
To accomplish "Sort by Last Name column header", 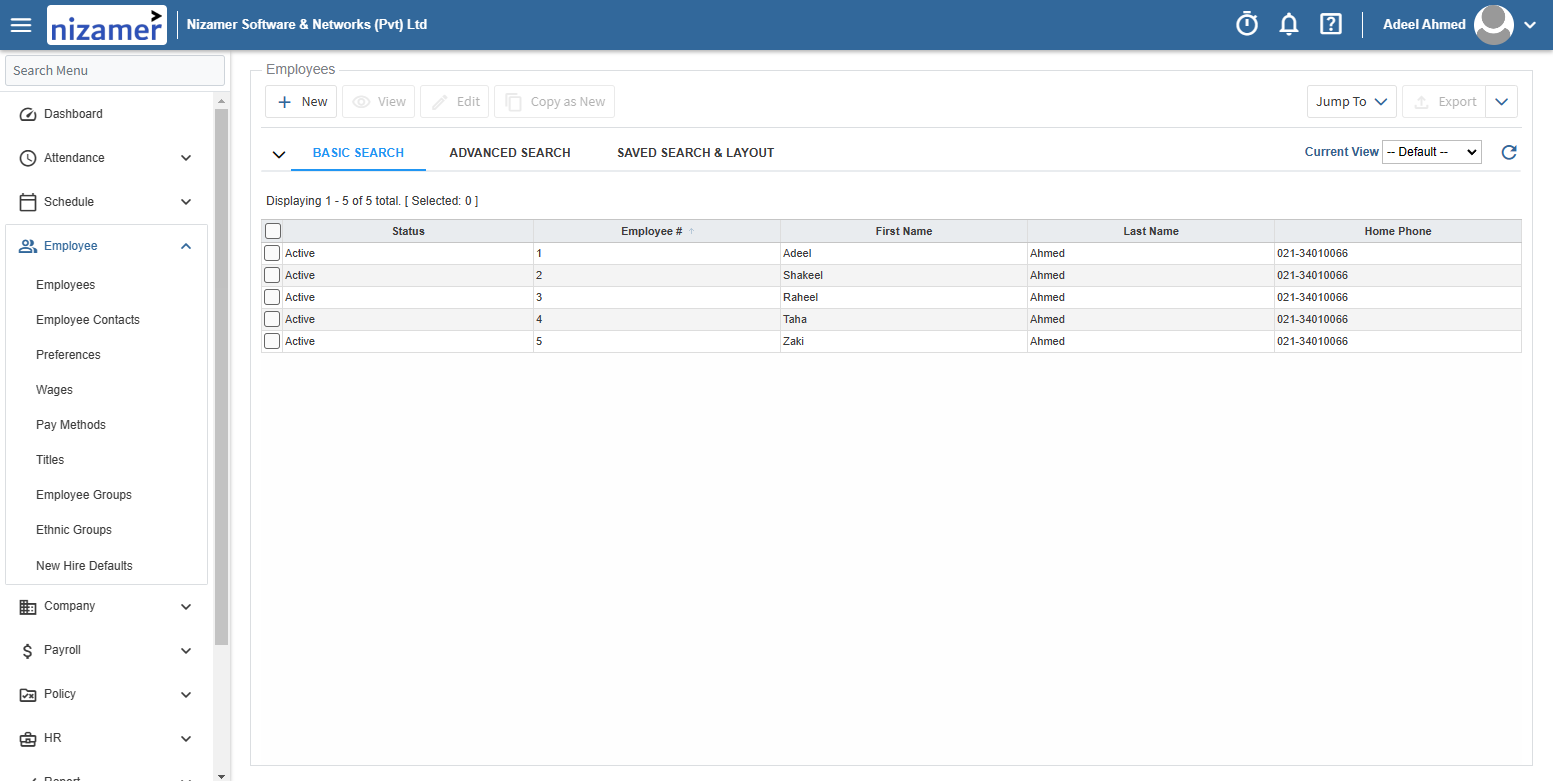I will click(1151, 231).
